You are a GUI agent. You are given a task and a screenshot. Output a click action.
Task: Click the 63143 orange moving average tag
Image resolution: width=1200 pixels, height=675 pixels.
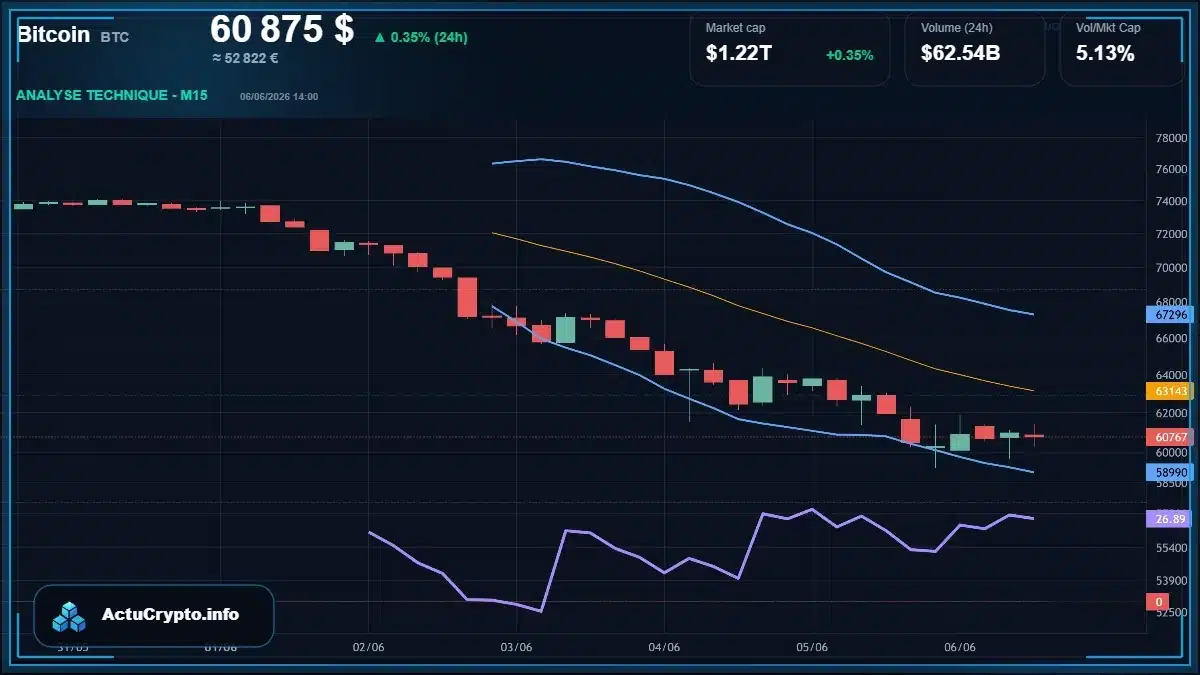1171,391
